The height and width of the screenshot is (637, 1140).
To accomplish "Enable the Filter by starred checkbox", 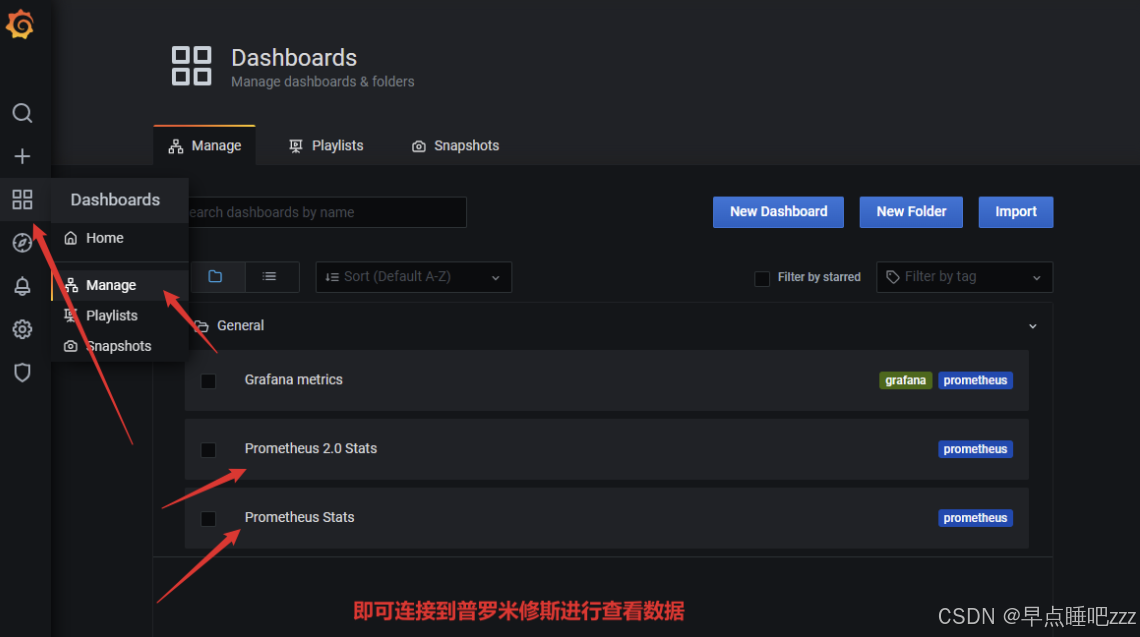I will tap(762, 278).
